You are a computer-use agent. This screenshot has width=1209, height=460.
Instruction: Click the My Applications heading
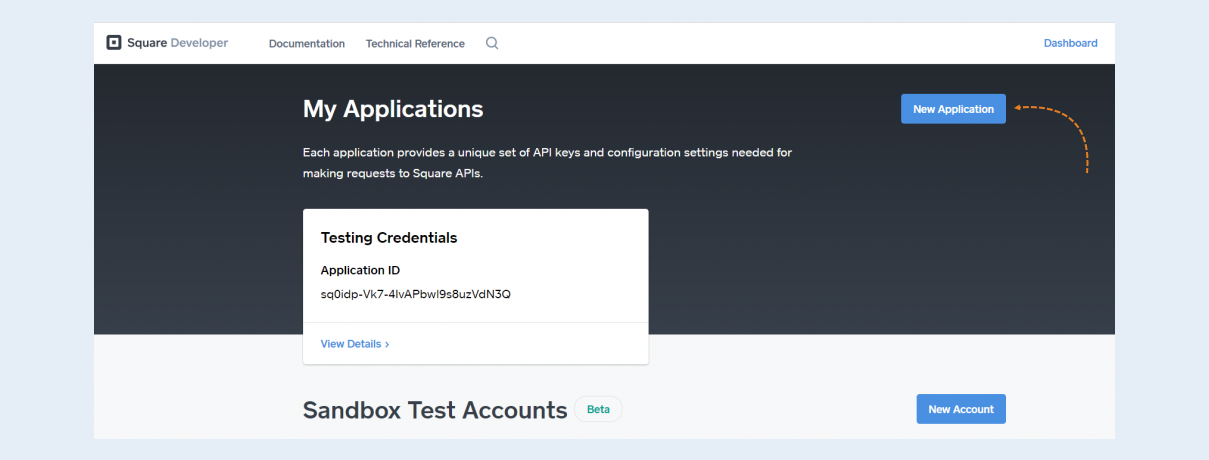click(x=393, y=109)
